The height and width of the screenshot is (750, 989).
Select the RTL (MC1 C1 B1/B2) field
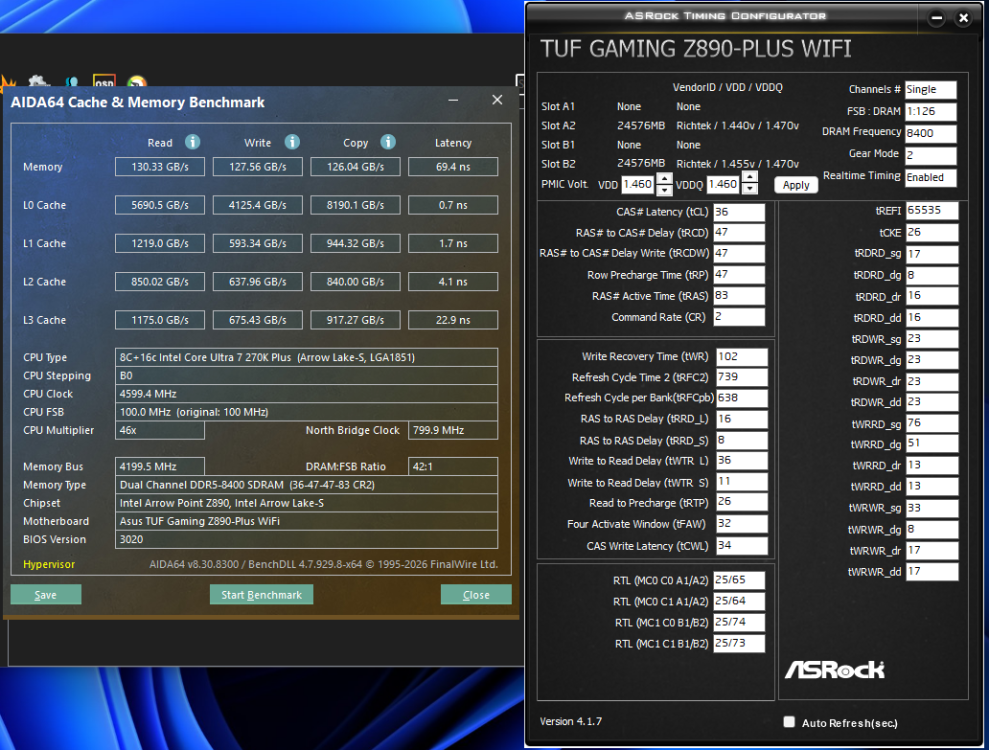coord(739,643)
